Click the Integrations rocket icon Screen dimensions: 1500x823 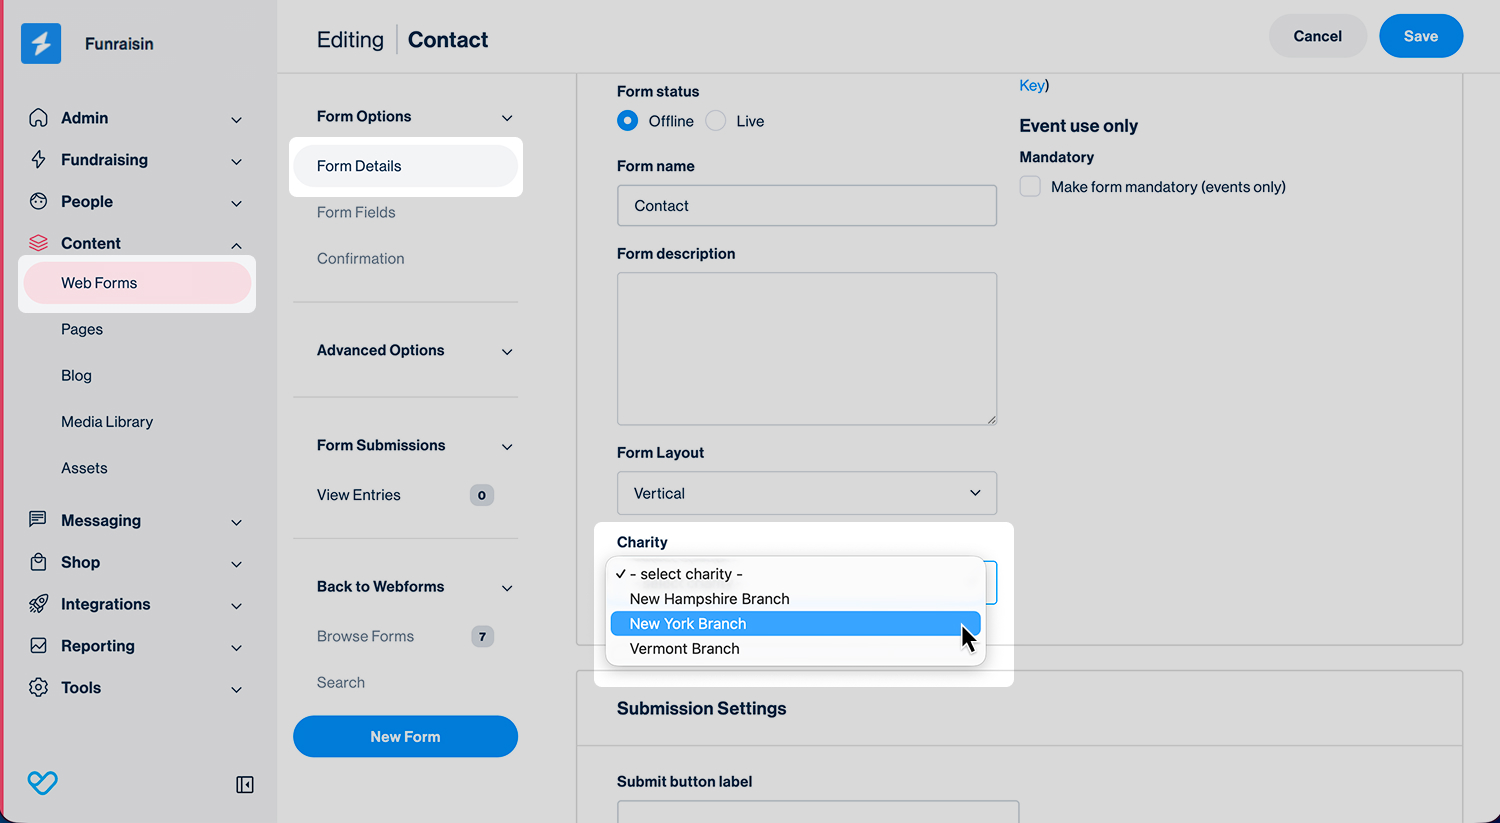pyautogui.click(x=38, y=604)
